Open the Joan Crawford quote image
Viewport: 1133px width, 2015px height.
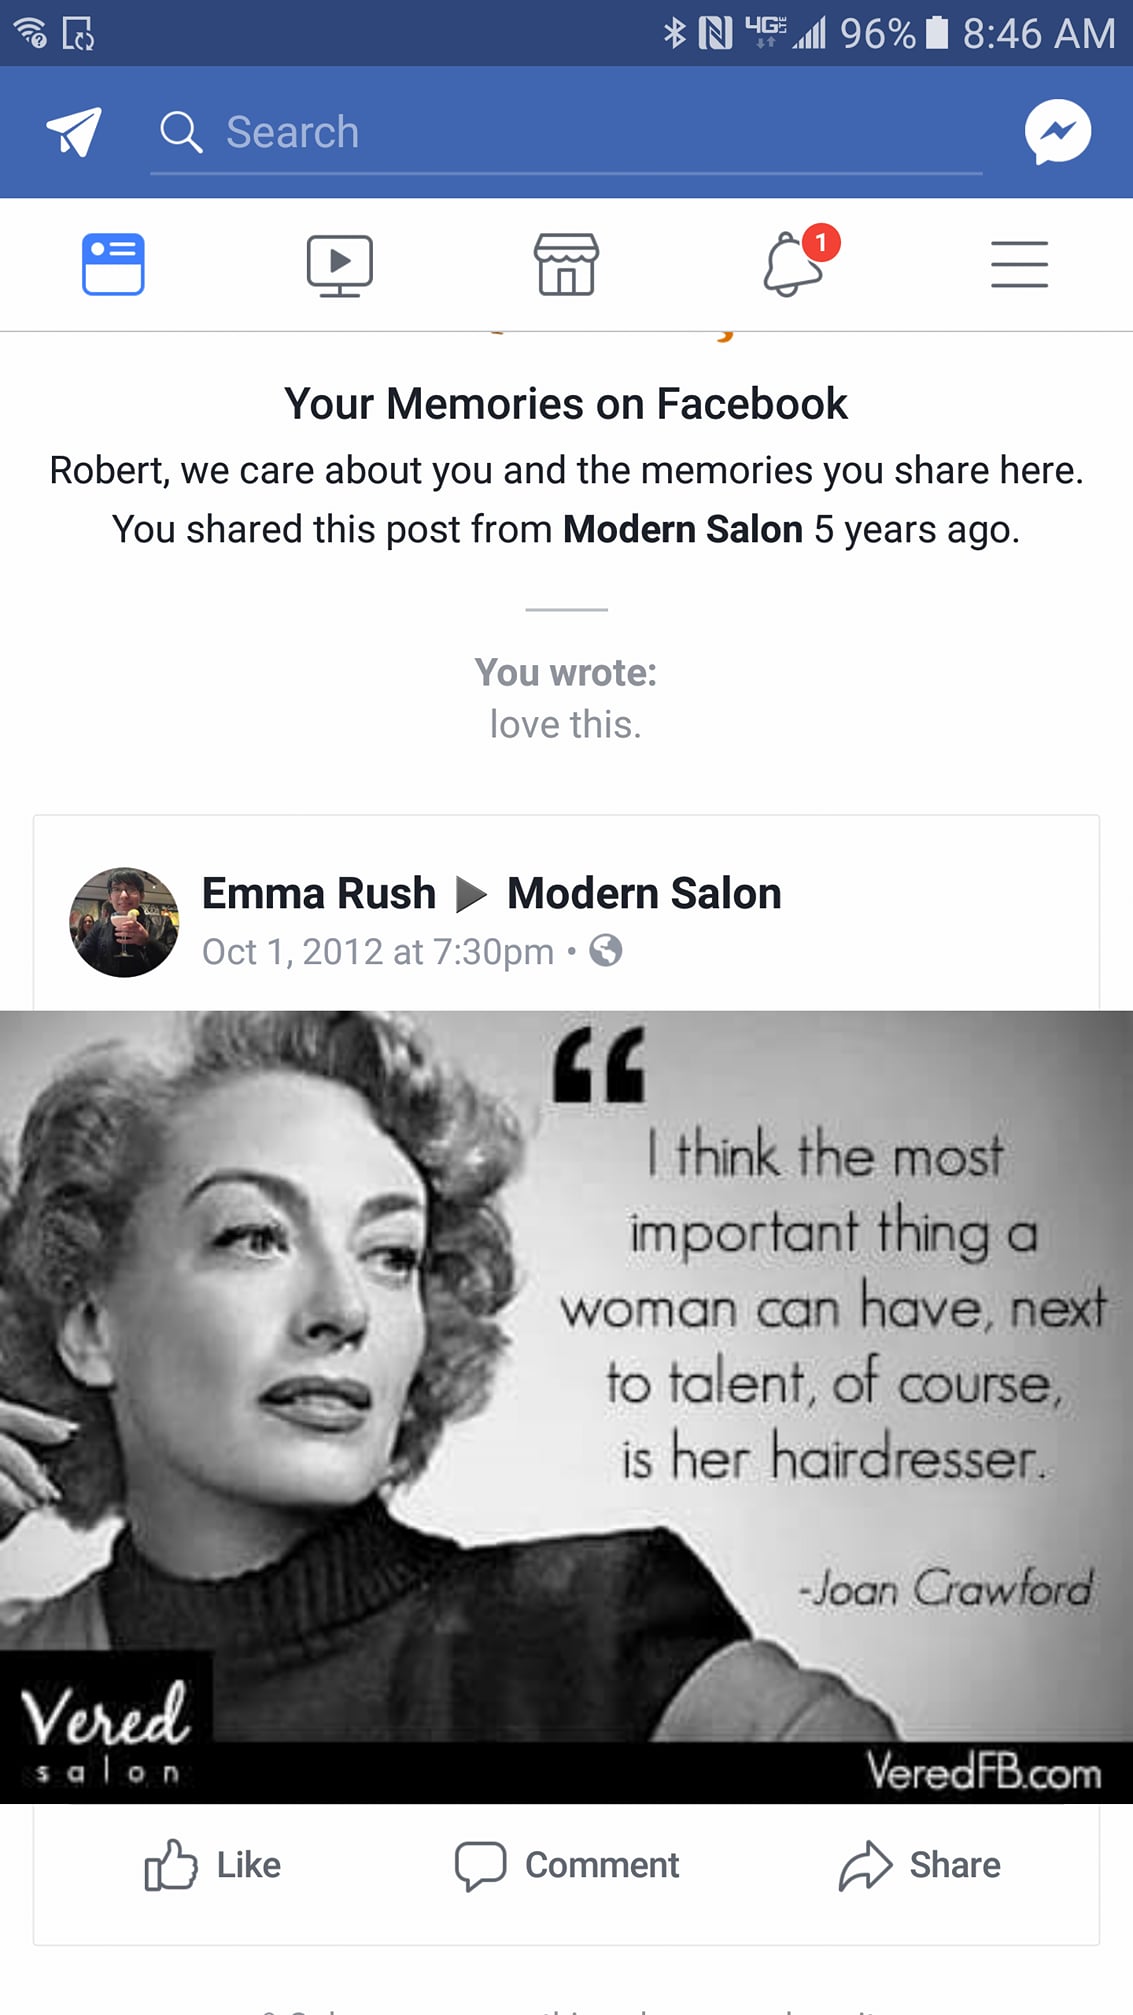566,1407
